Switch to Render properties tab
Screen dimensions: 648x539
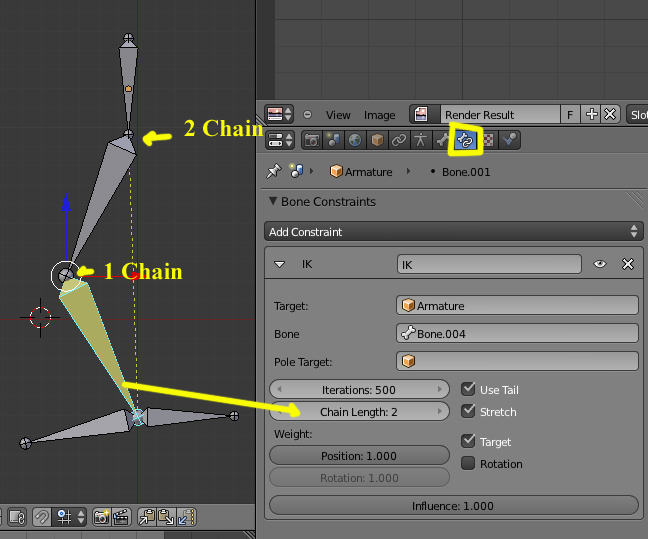click(312, 140)
